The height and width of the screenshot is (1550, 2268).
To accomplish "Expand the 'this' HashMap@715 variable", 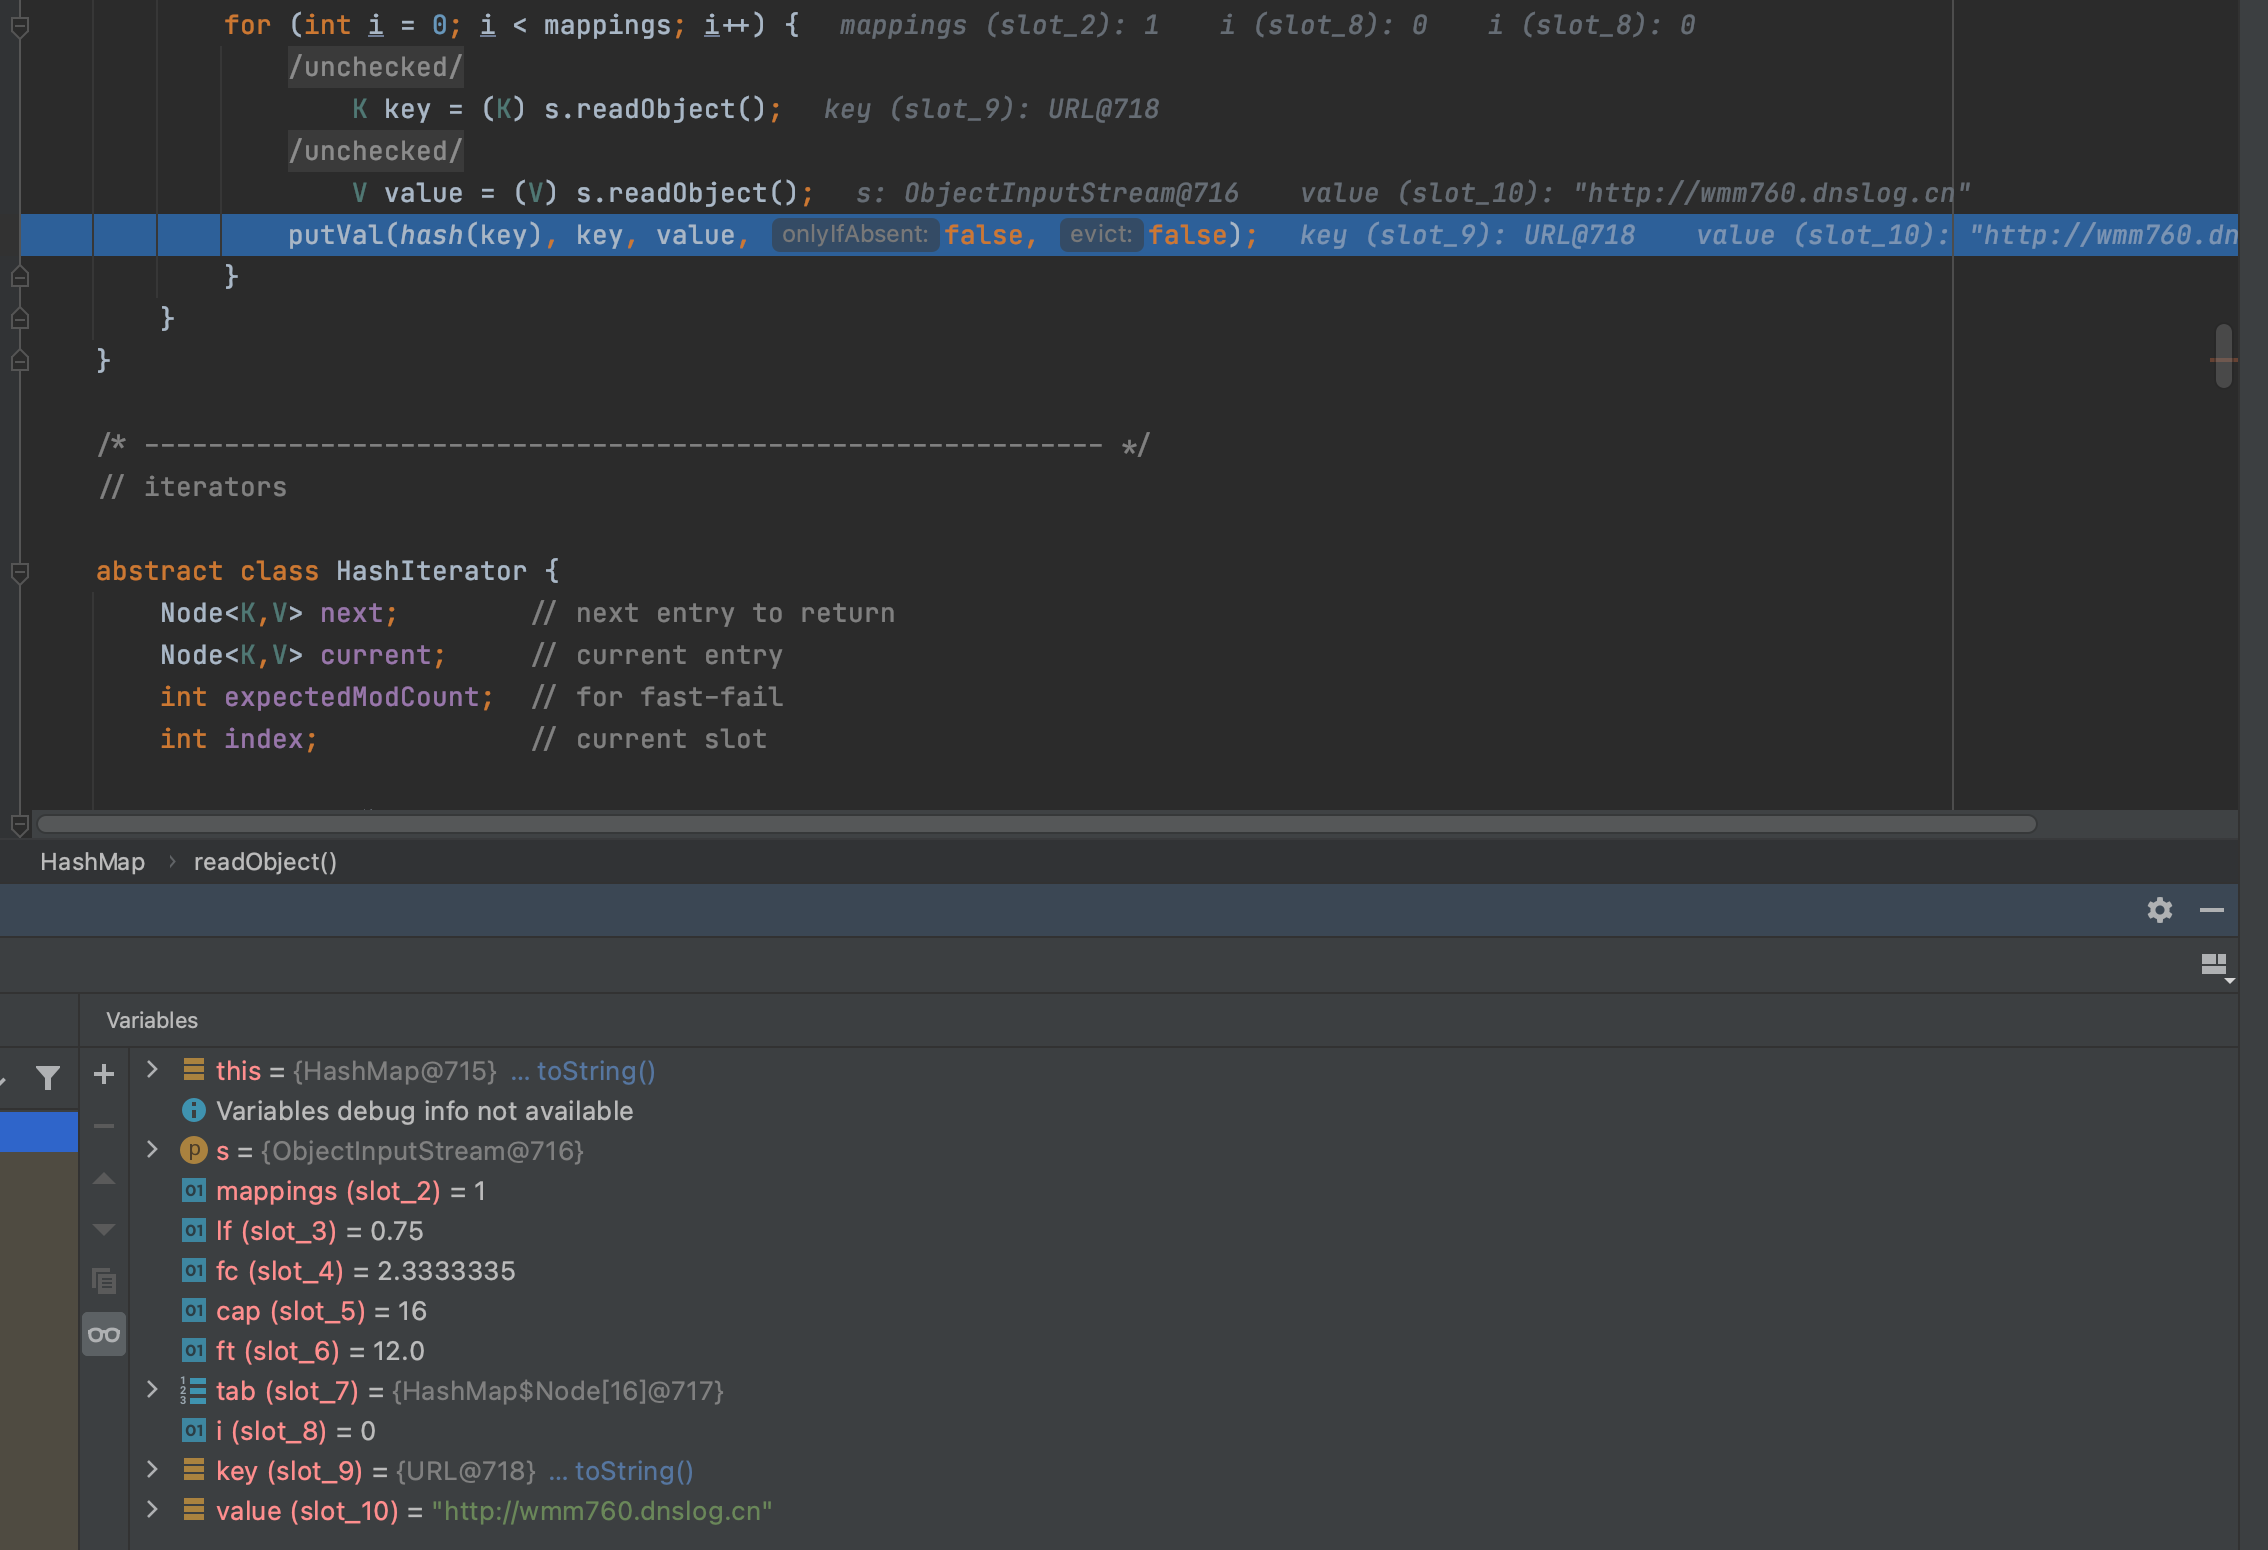I will [152, 1070].
